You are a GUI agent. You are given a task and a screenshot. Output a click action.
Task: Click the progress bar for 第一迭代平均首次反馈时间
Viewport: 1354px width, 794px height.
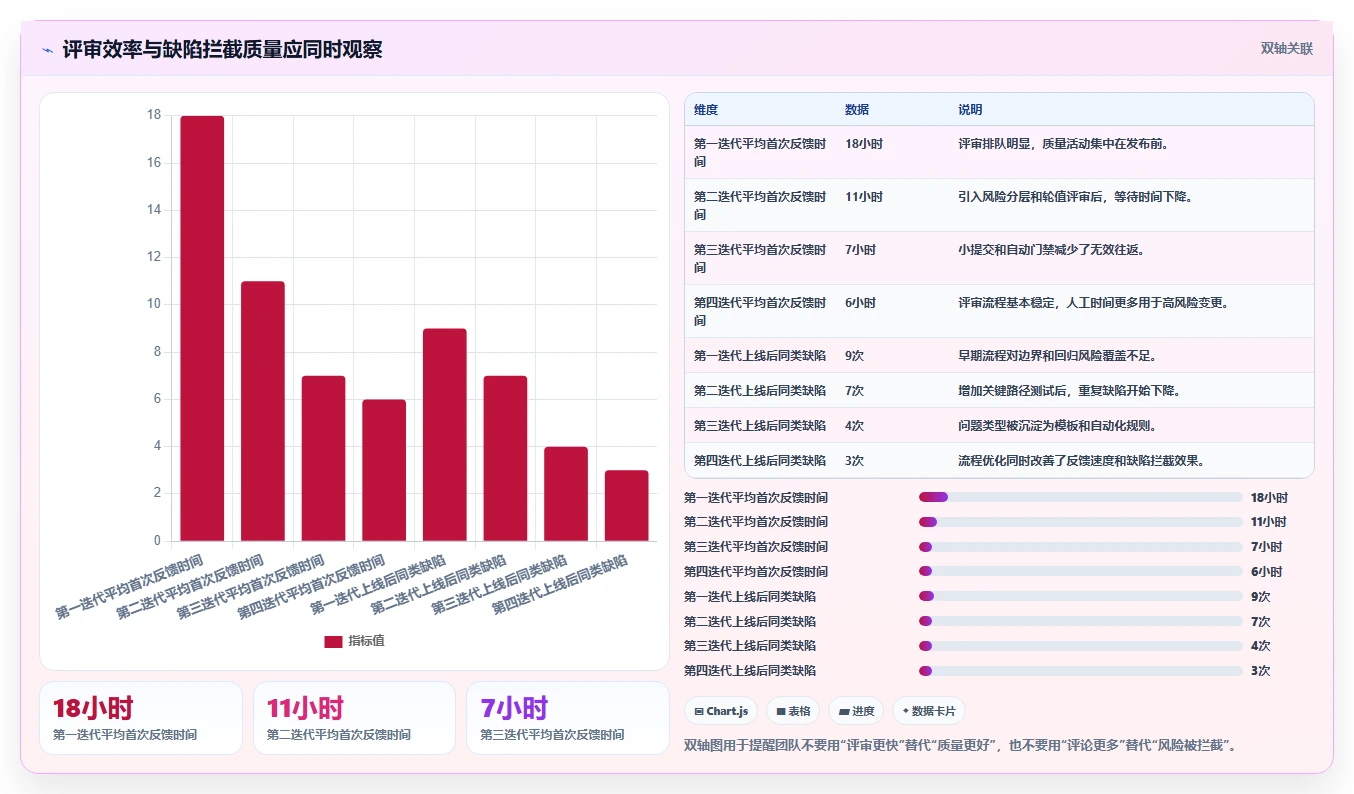[x=1080, y=497]
